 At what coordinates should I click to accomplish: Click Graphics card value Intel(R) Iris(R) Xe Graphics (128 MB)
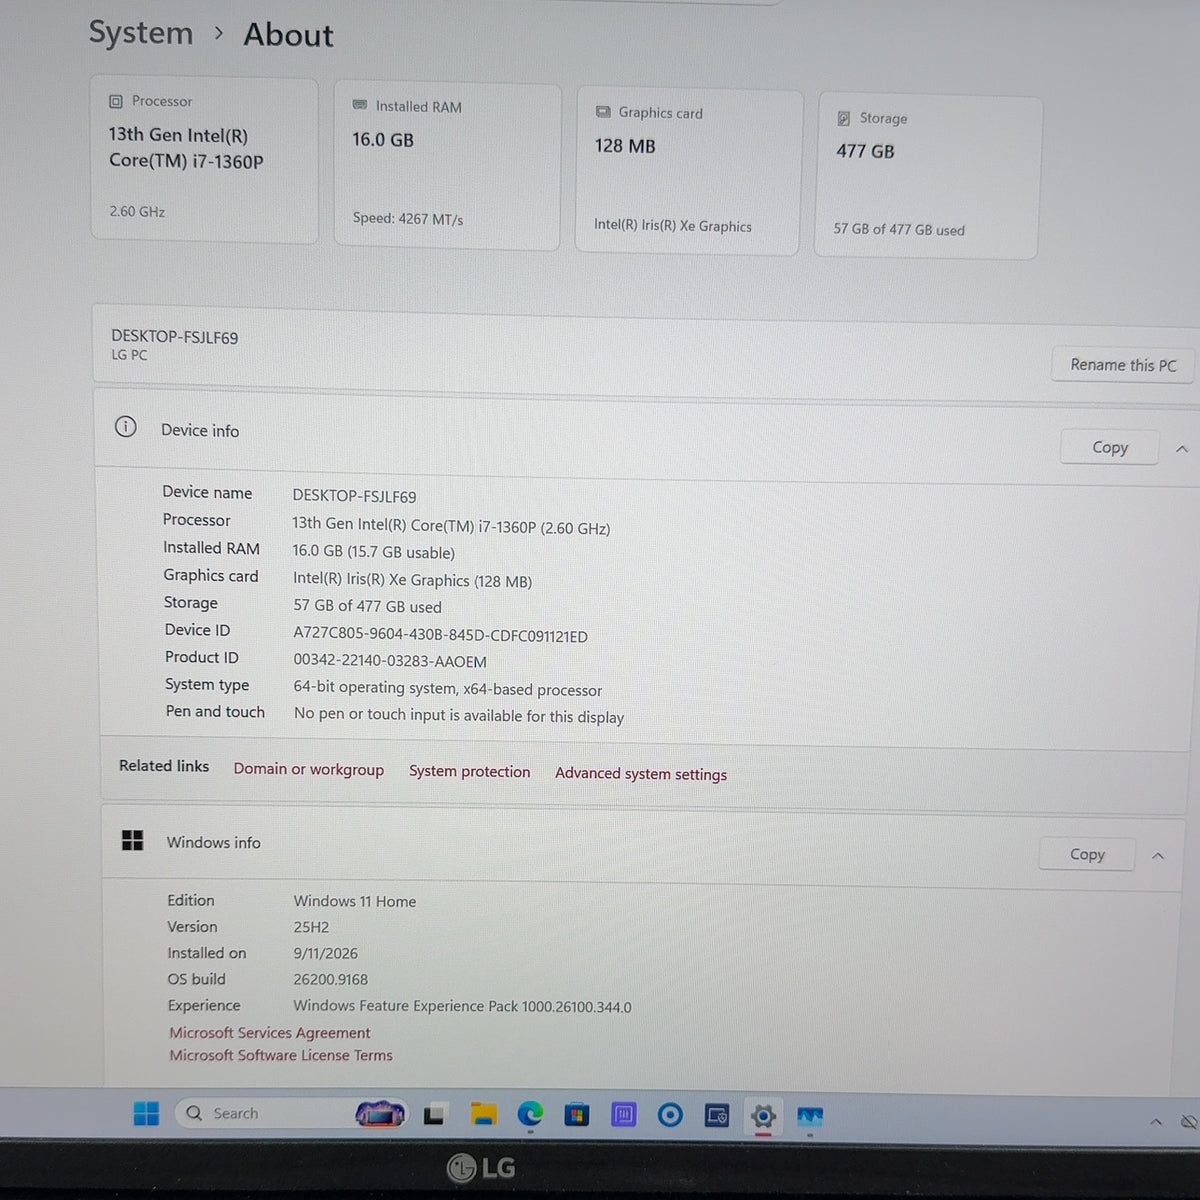point(412,580)
